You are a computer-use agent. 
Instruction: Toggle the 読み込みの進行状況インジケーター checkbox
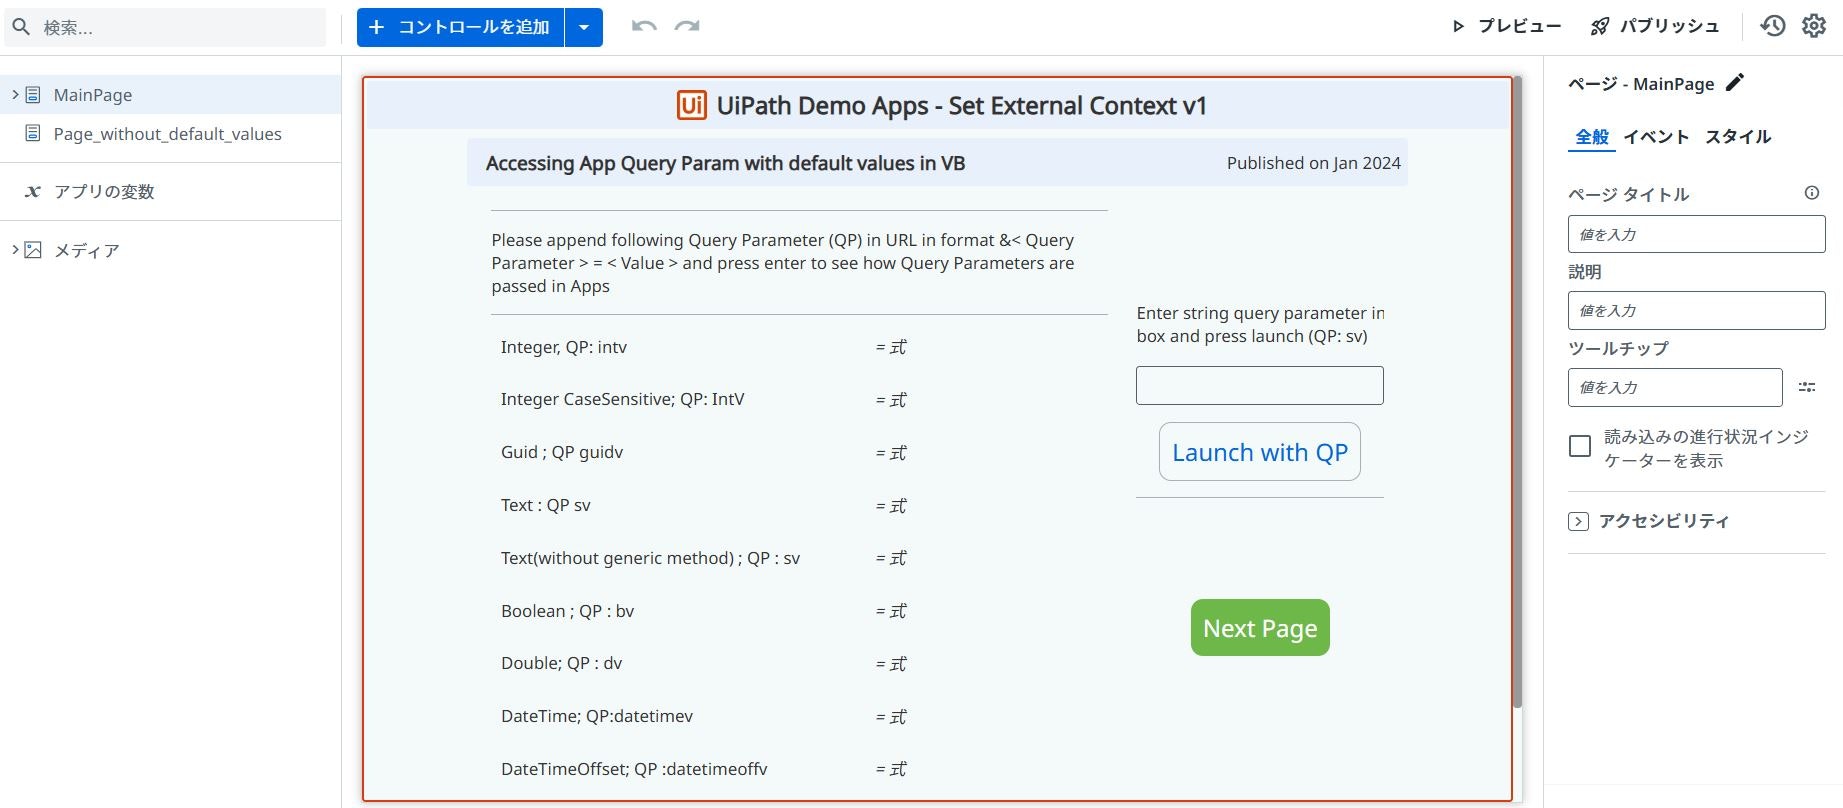click(x=1580, y=446)
